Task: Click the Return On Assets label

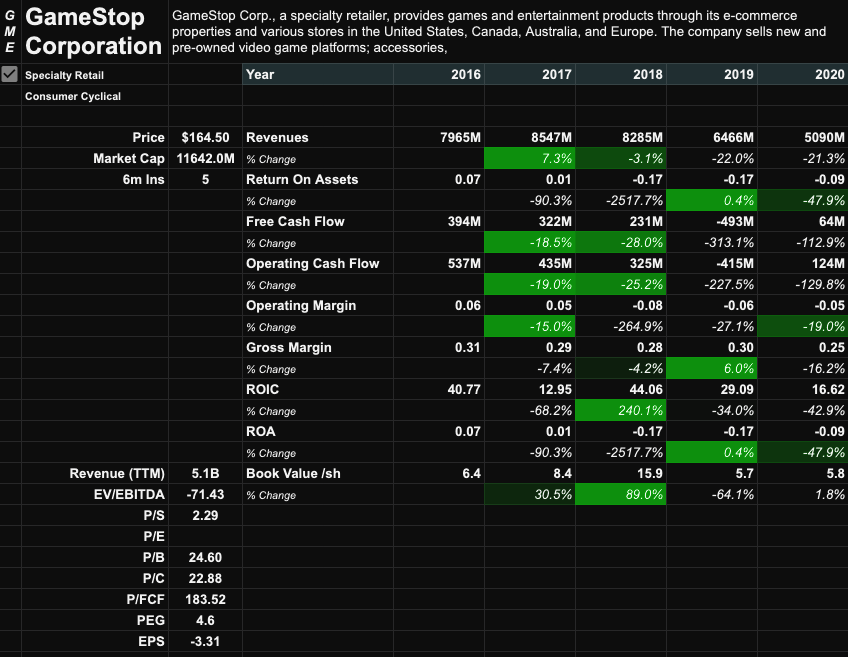Action: click(317, 180)
